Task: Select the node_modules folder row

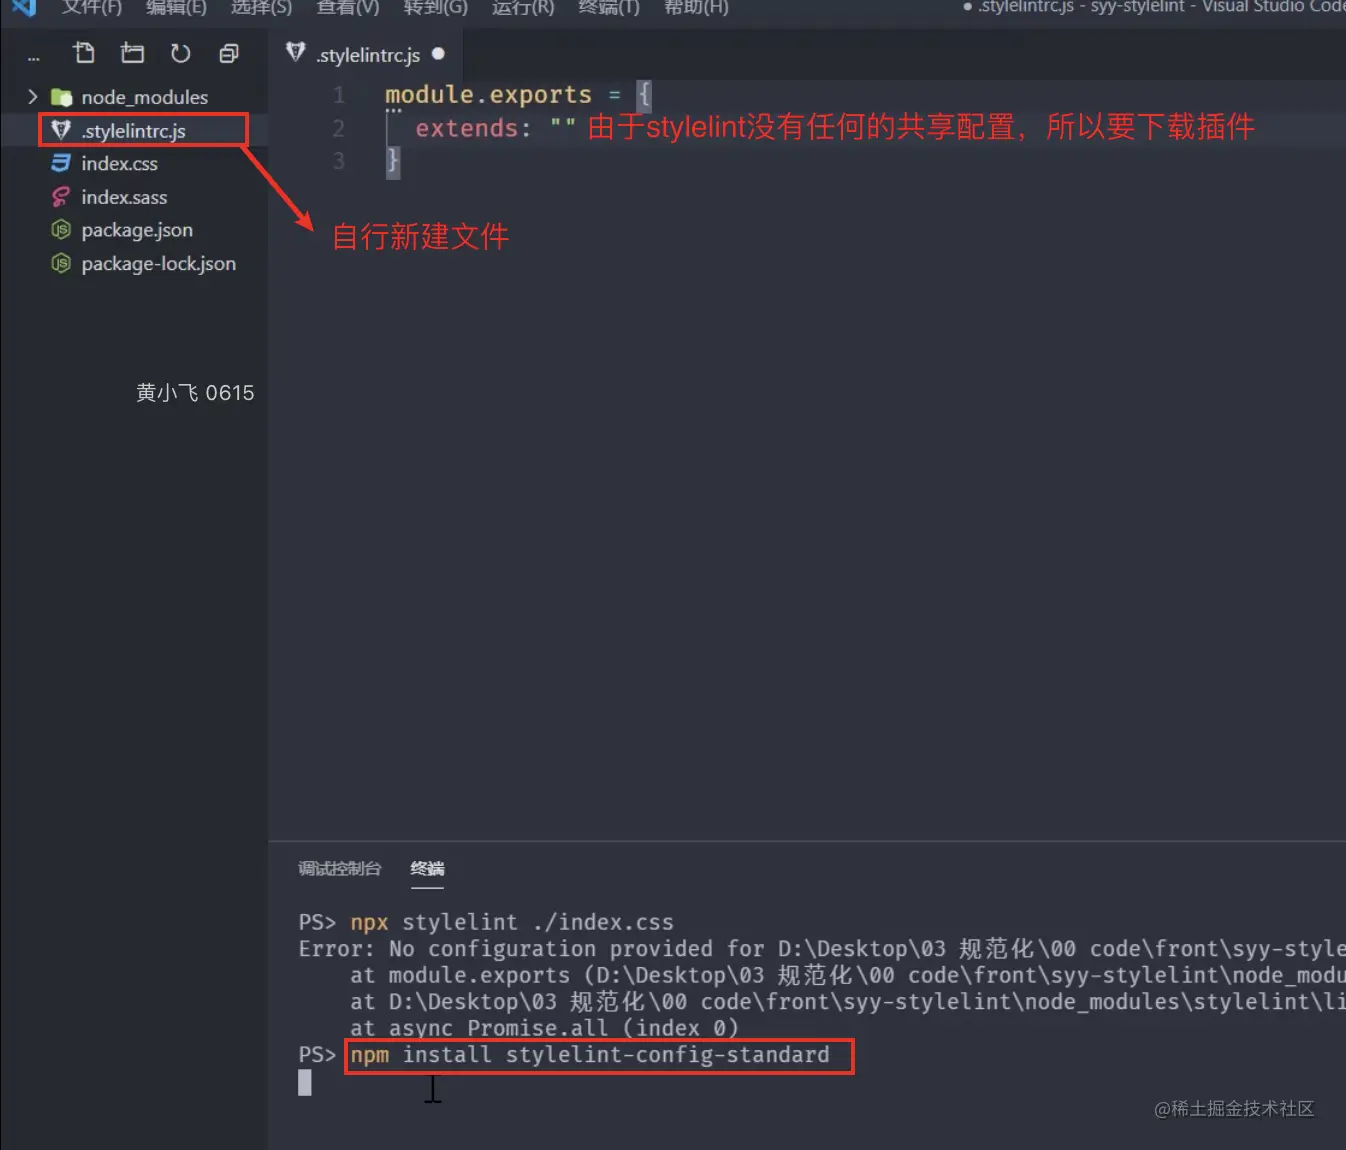Action: pos(134,97)
